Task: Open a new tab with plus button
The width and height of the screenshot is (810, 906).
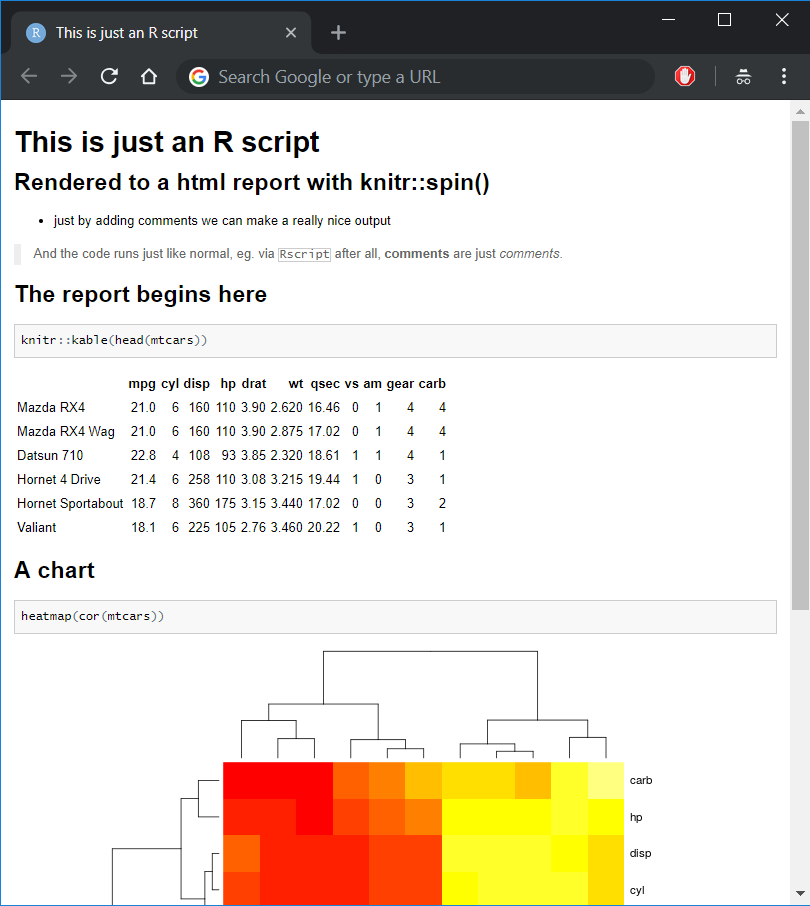Action: 338,33
